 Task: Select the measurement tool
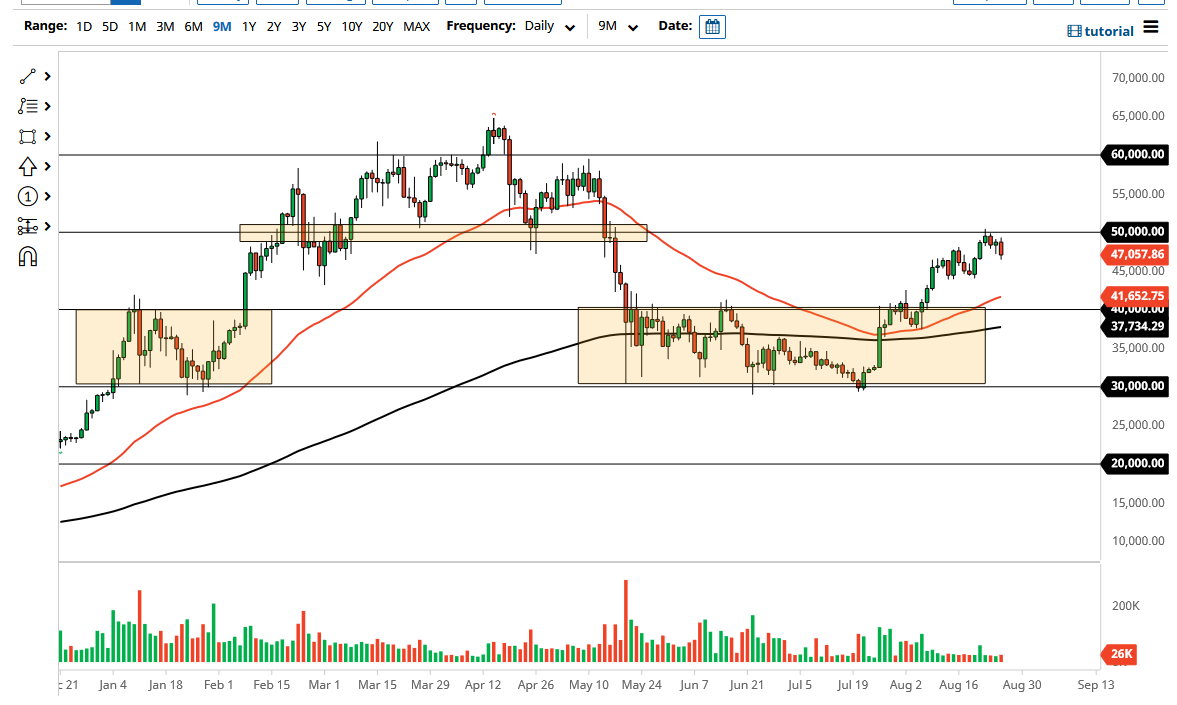pos(28,226)
